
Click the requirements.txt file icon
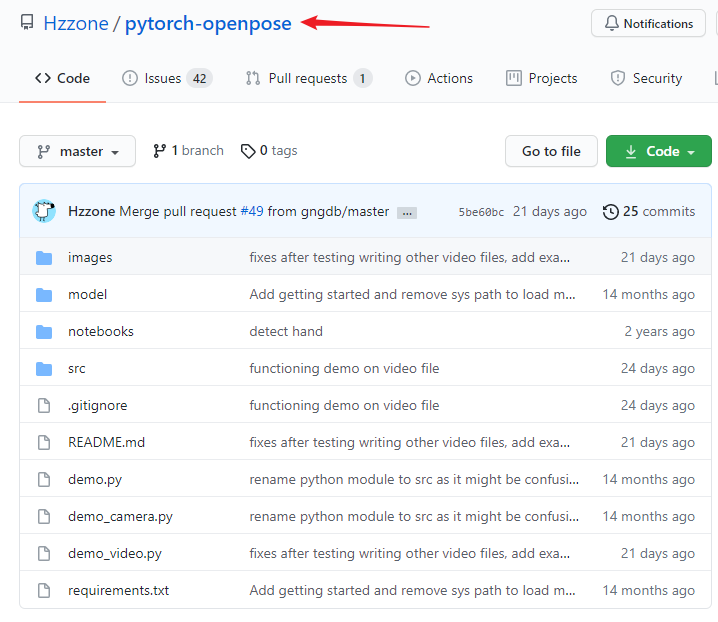[44, 591]
